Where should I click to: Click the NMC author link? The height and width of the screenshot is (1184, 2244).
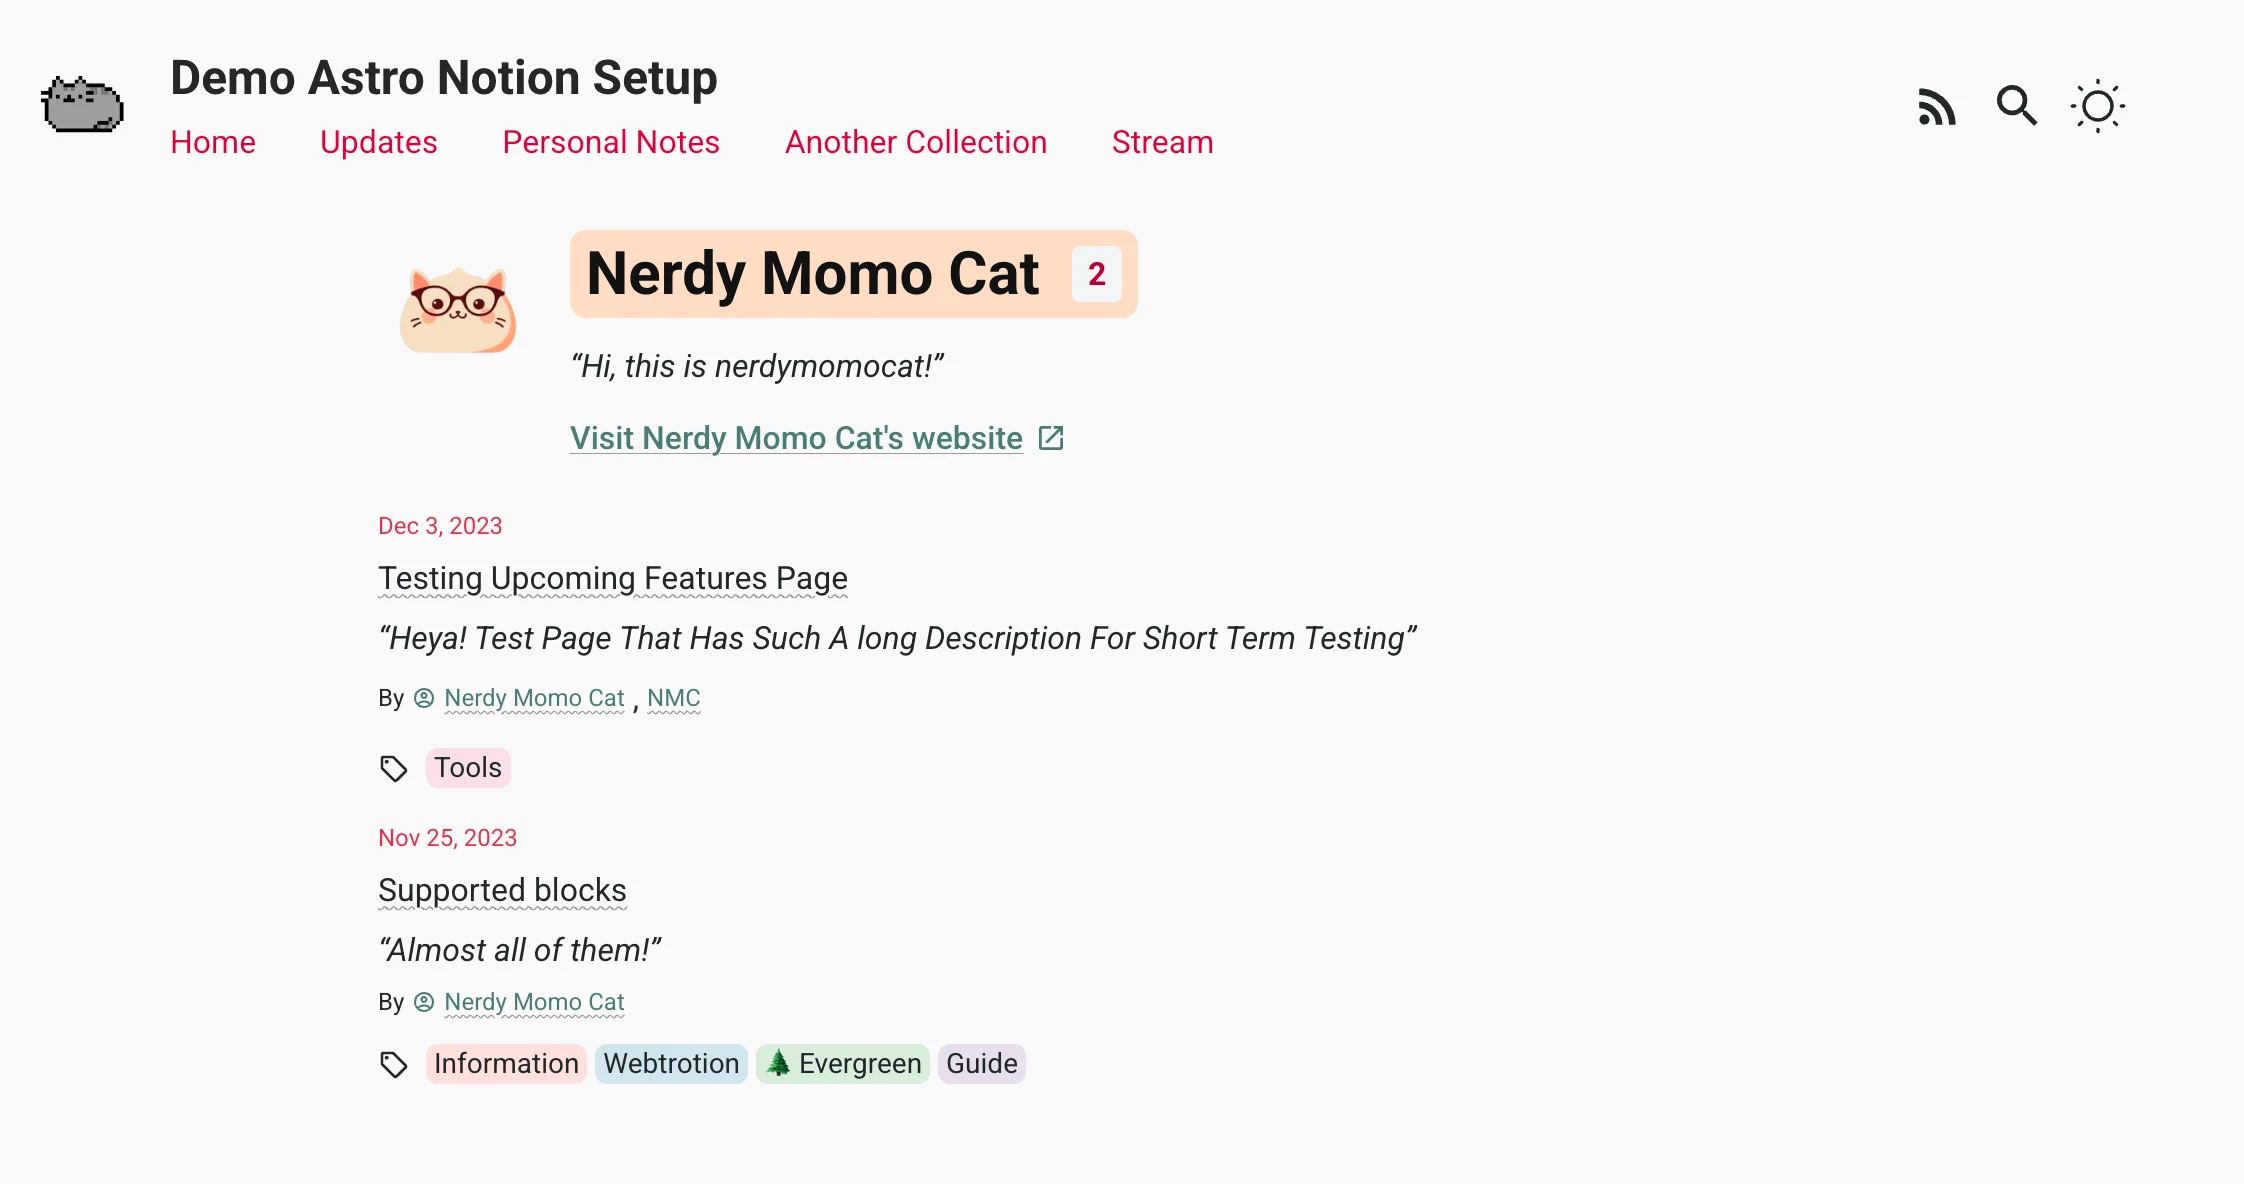(673, 698)
